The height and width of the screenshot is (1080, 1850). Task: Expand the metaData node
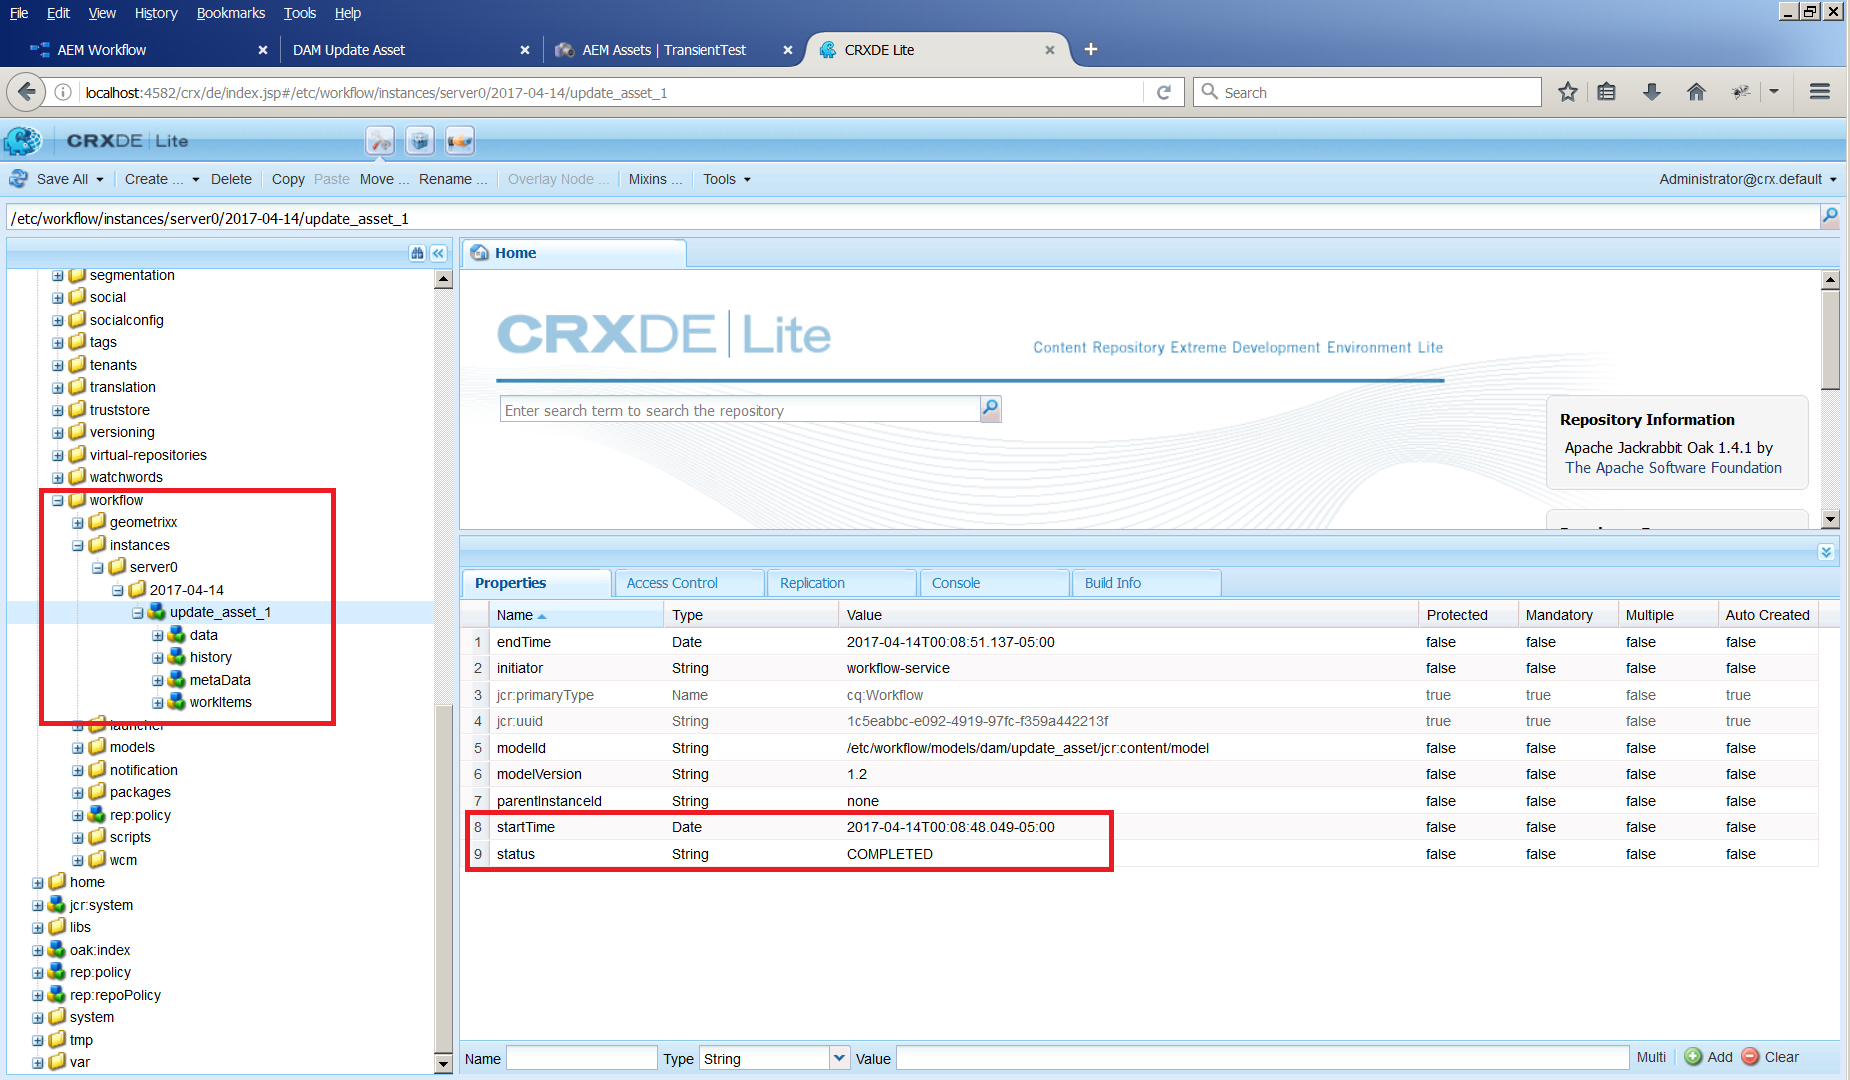point(158,681)
